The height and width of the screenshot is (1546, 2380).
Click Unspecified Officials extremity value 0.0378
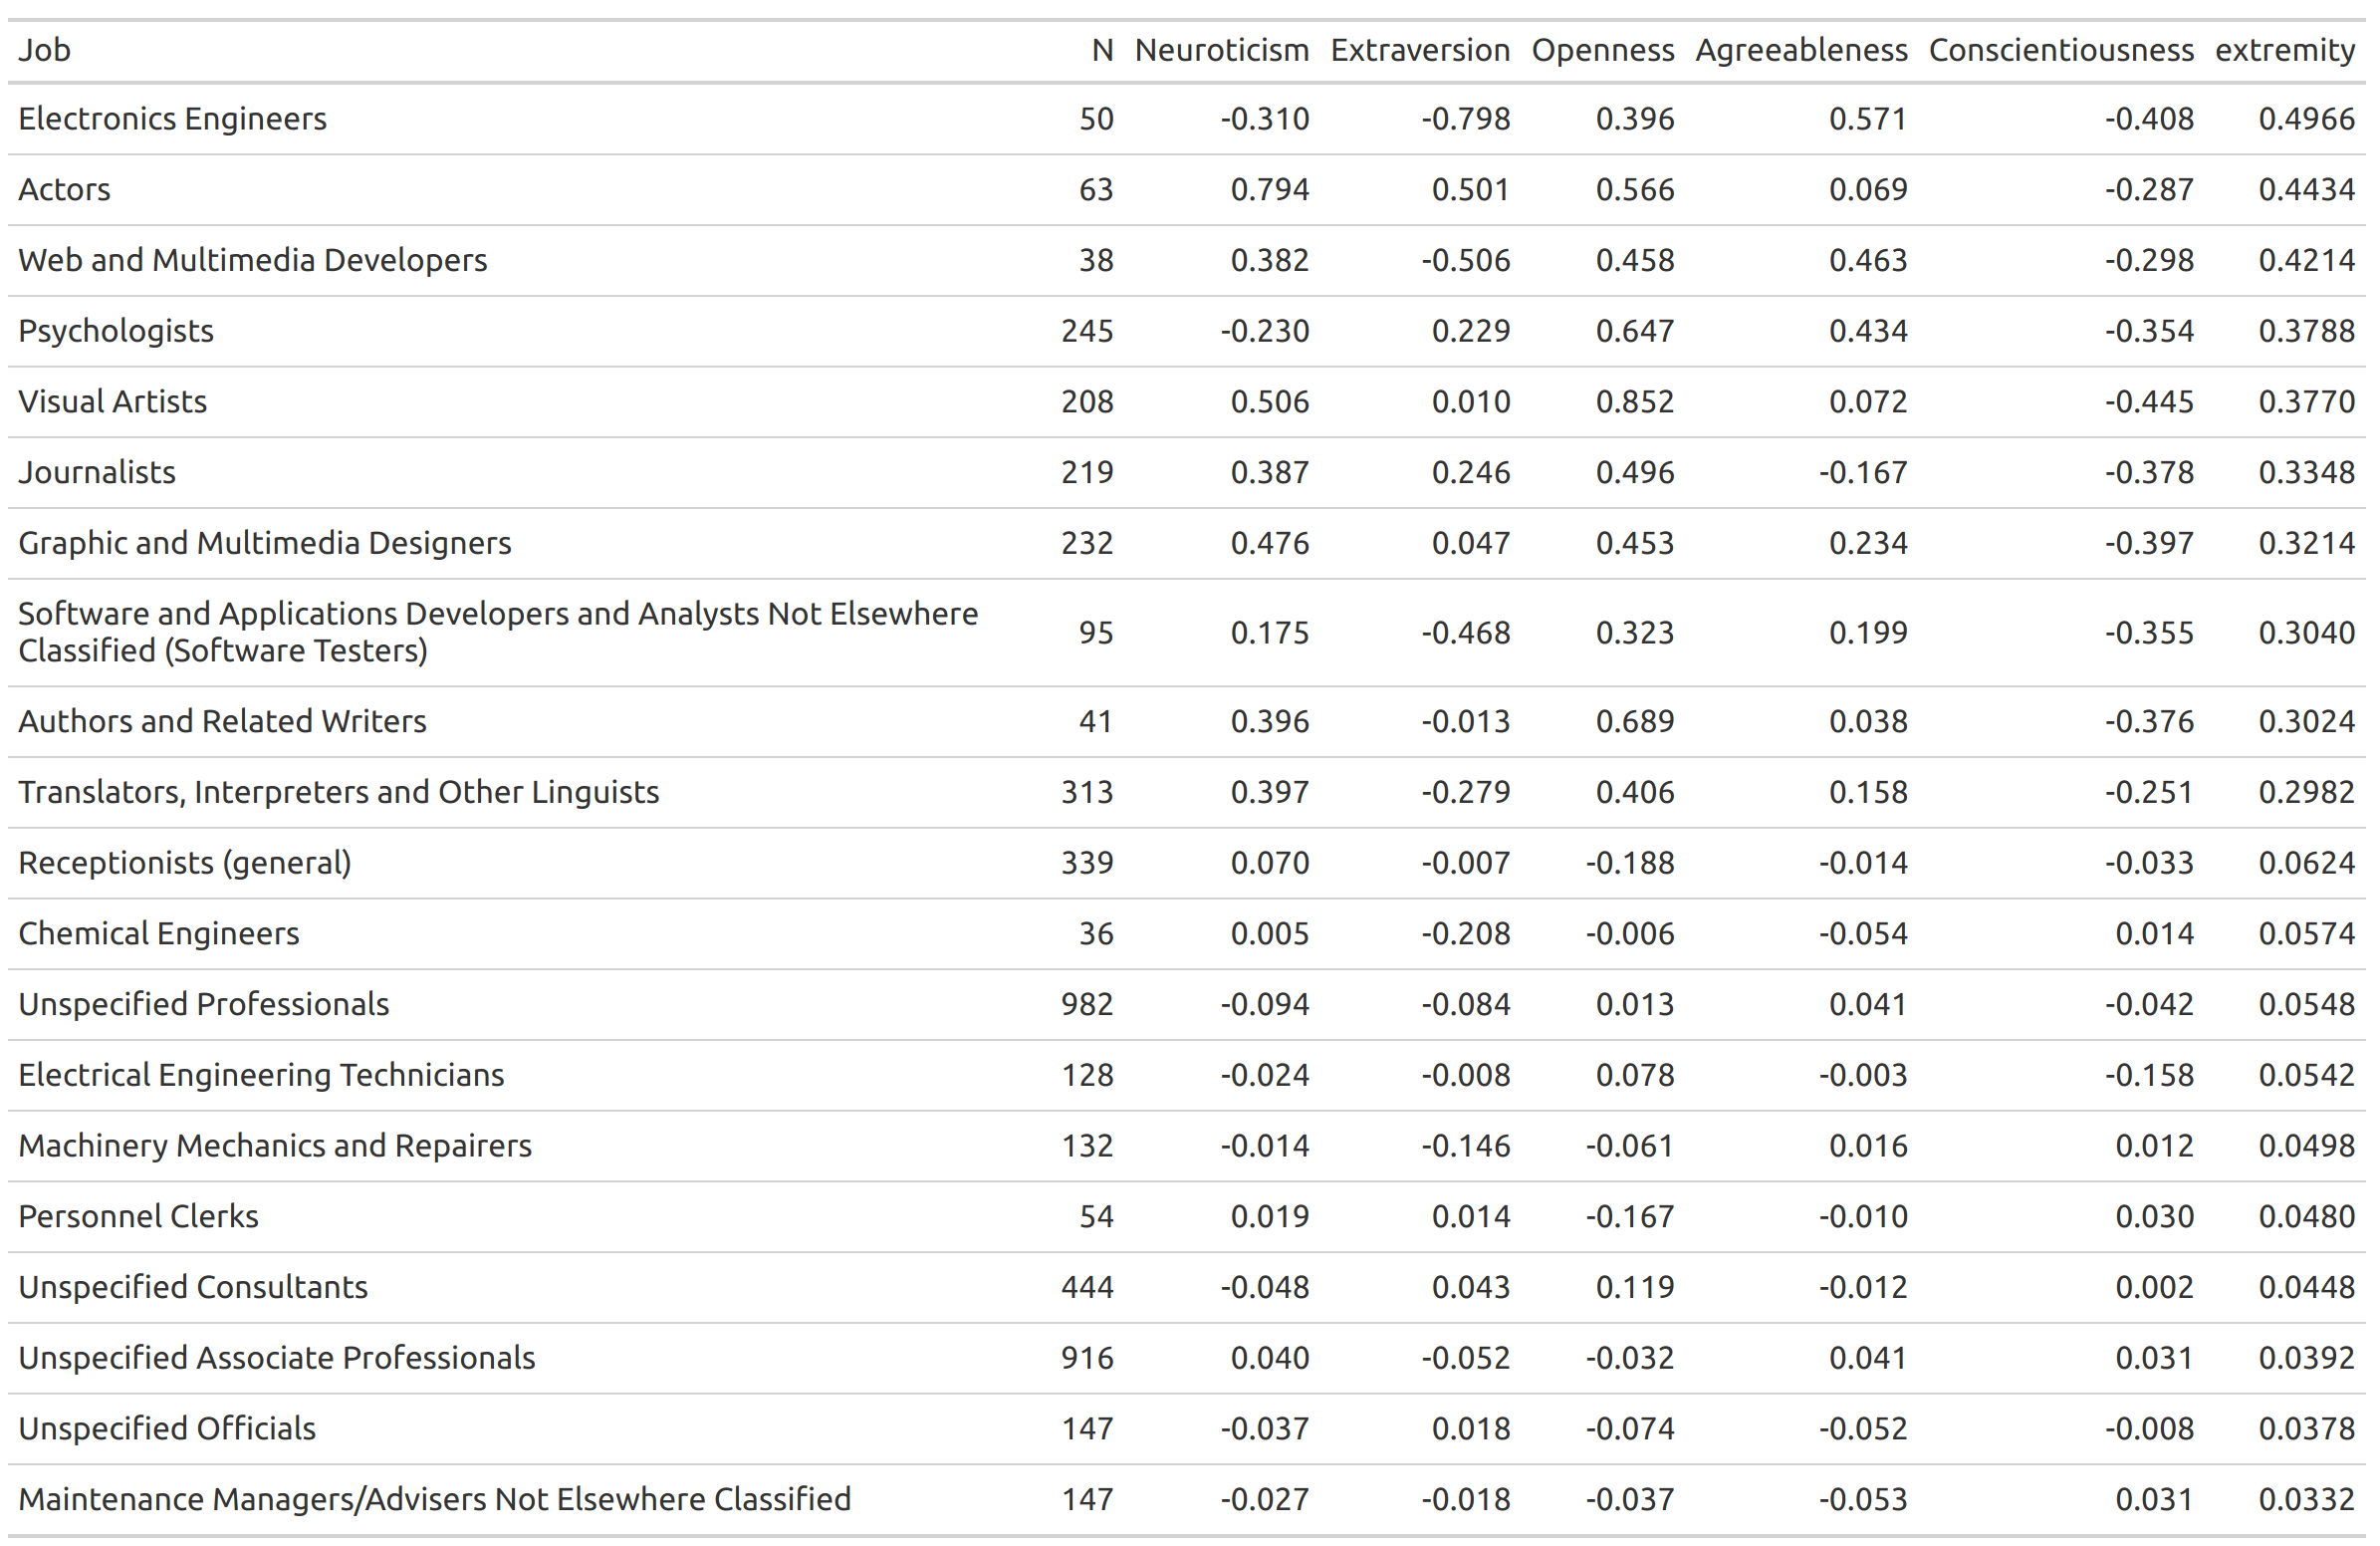point(2307,1429)
